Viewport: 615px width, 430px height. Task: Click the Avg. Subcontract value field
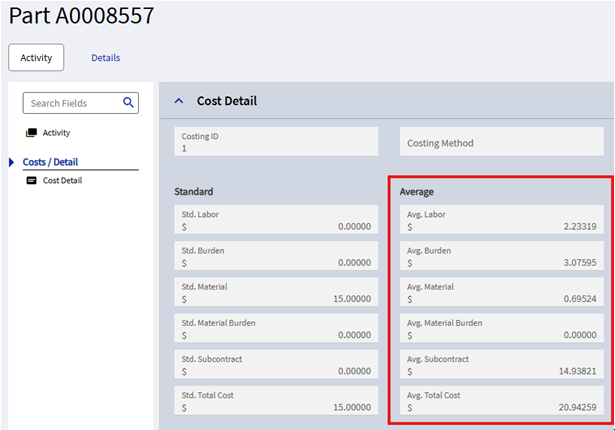(501, 365)
